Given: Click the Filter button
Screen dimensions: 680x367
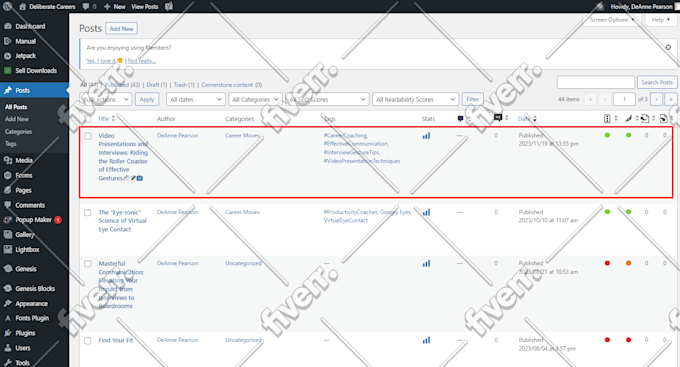Looking at the screenshot, I should coord(473,99).
